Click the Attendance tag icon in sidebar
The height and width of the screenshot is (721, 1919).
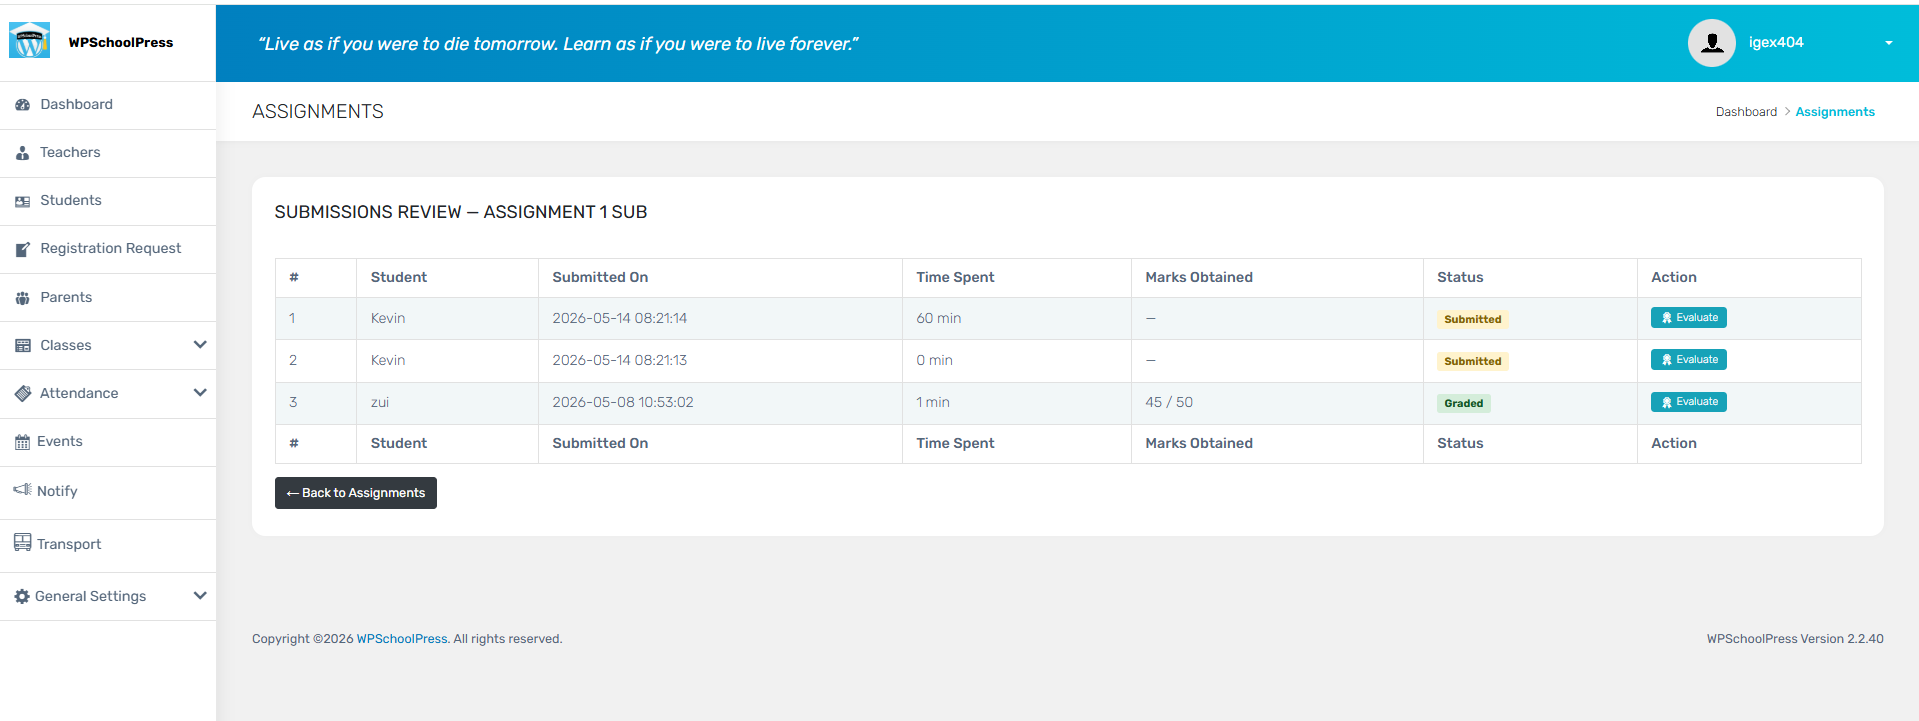click(23, 394)
